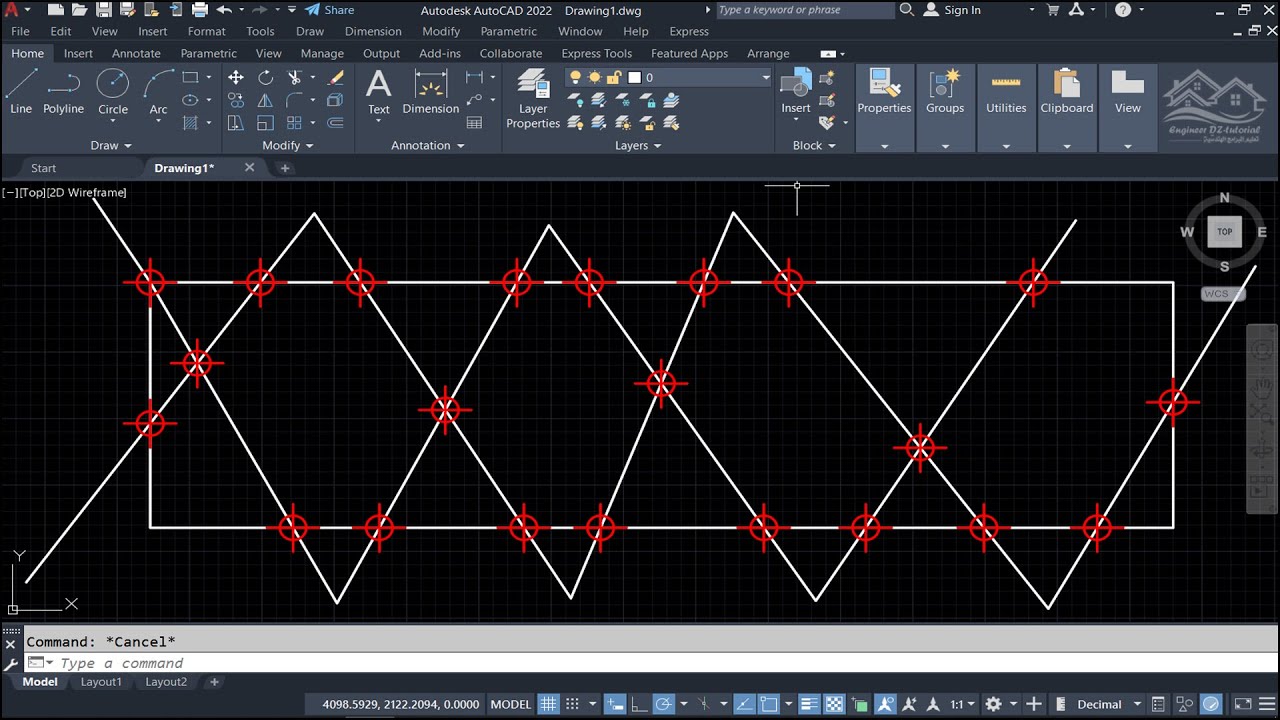Viewport: 1280px width, 720px height.
Task: Select the Rectangle draw tool
Action: 190,77
